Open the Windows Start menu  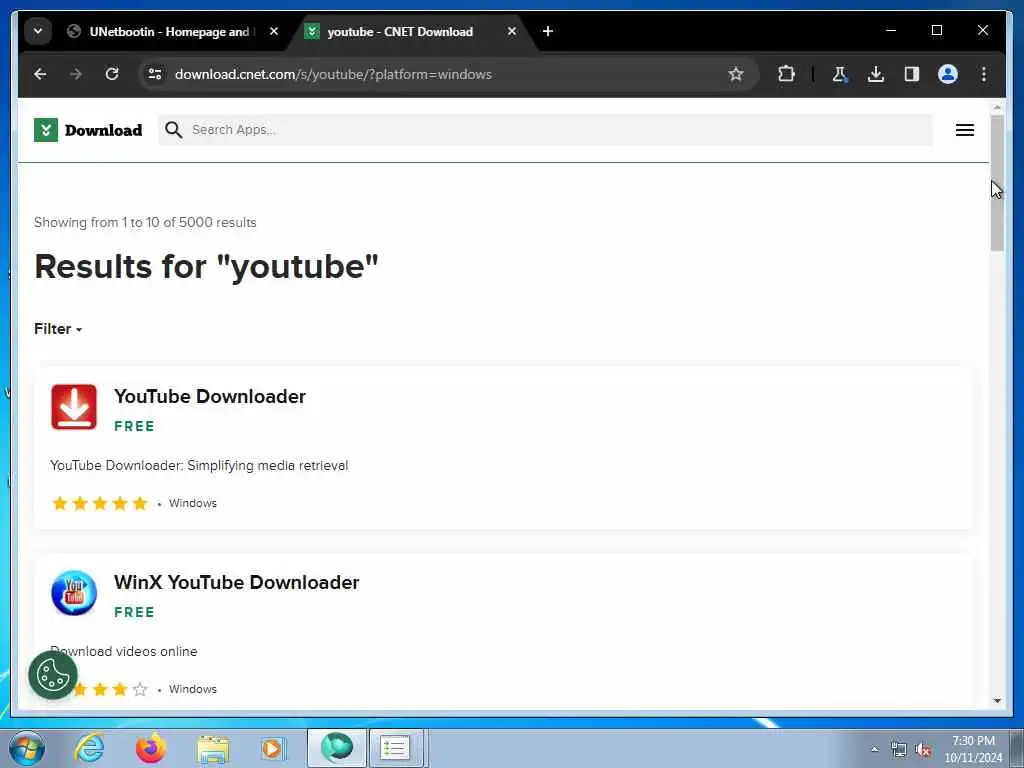[x=27, y=748]
